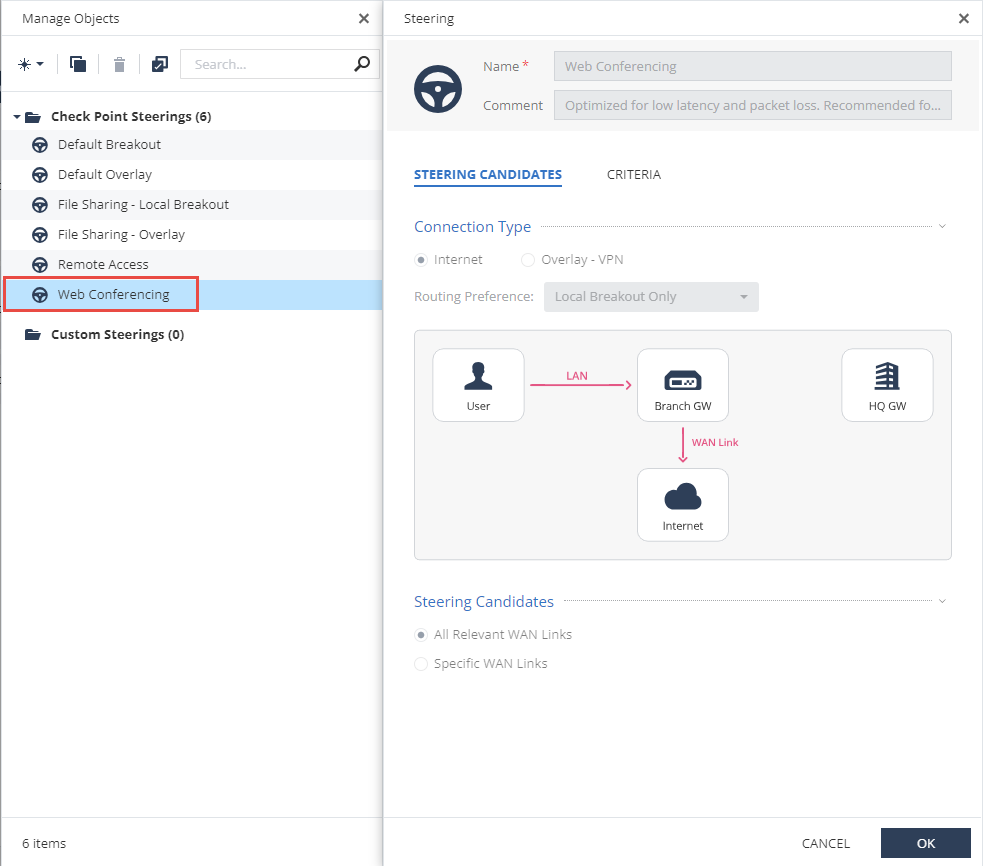Click the clone object icon in toolbar
The width and height of the screenshot is (983, 866).
78,64
